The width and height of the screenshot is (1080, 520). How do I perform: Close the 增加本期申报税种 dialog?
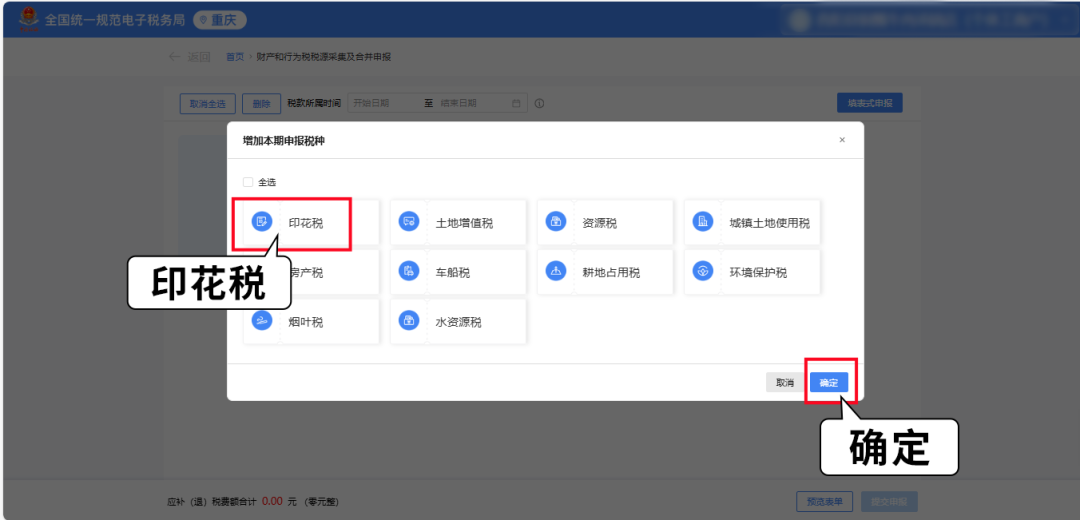click(x=842, y=140)
